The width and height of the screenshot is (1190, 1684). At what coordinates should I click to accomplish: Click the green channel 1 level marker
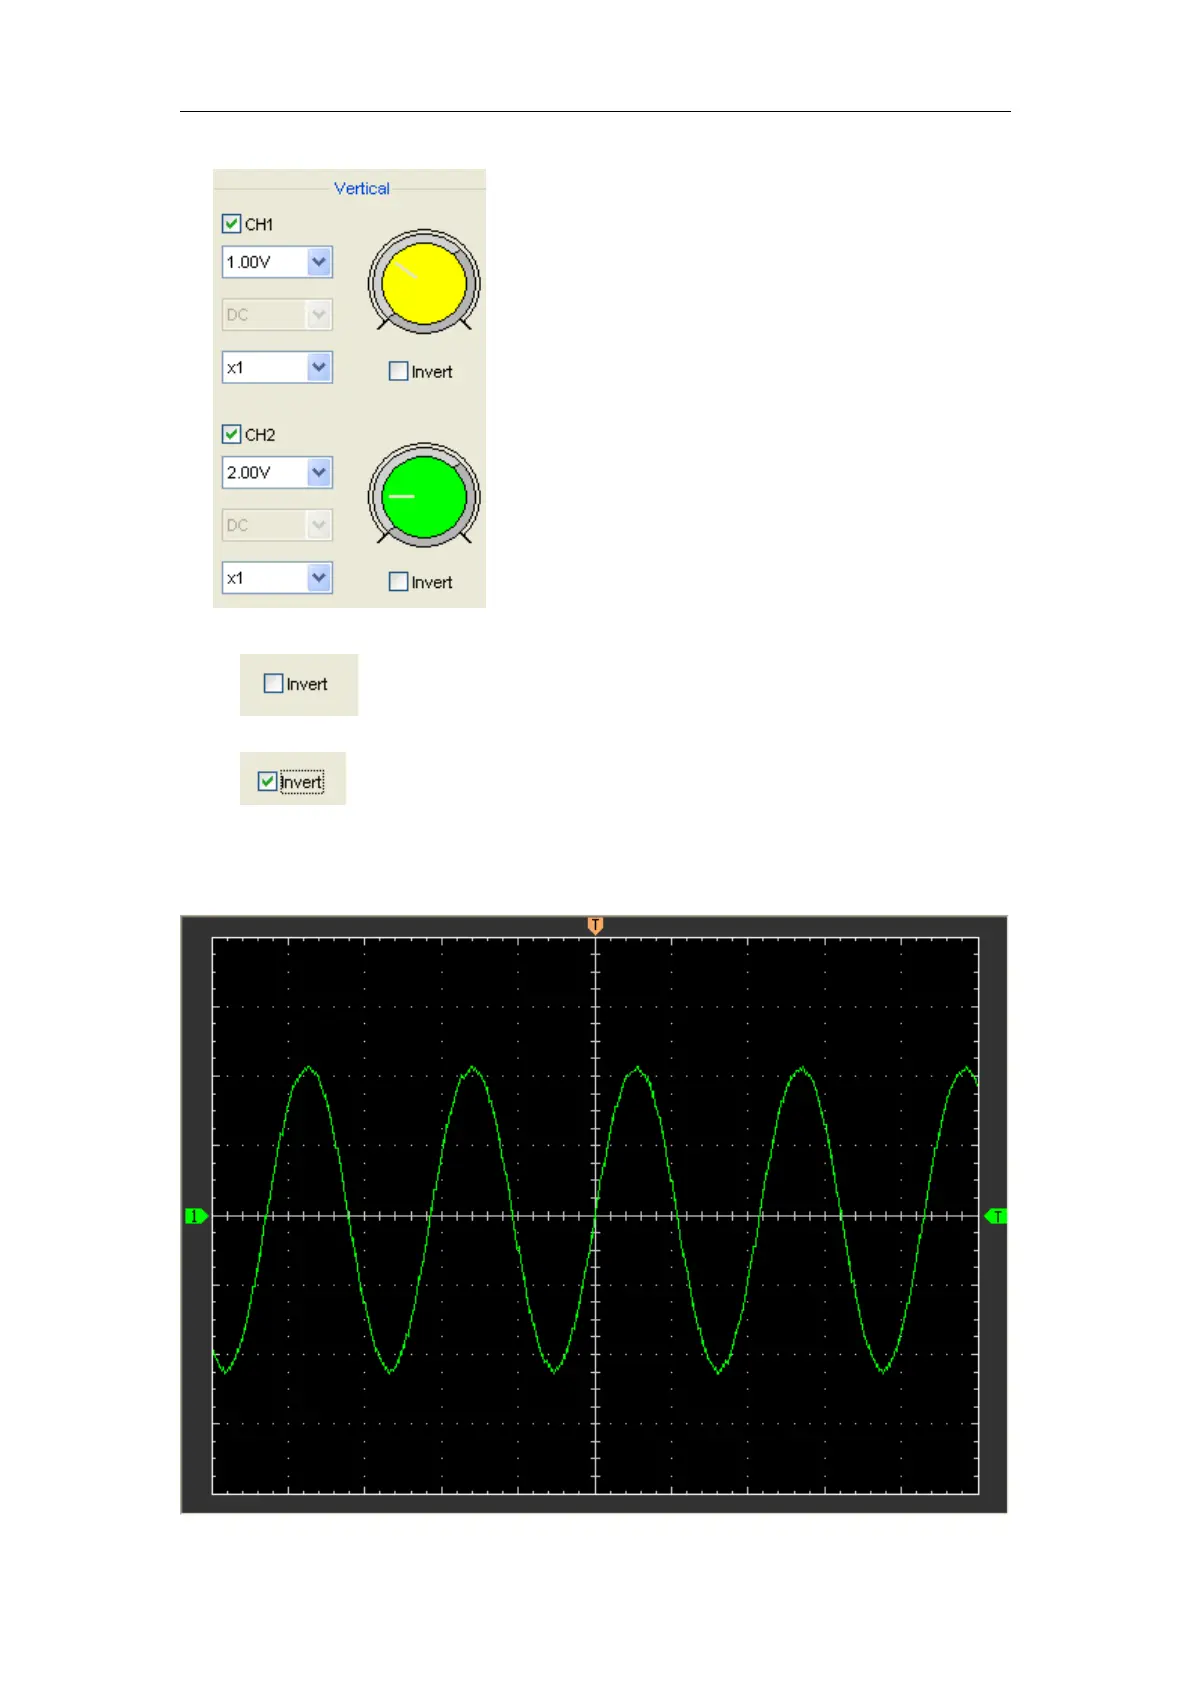click(x=196, y=1216)
